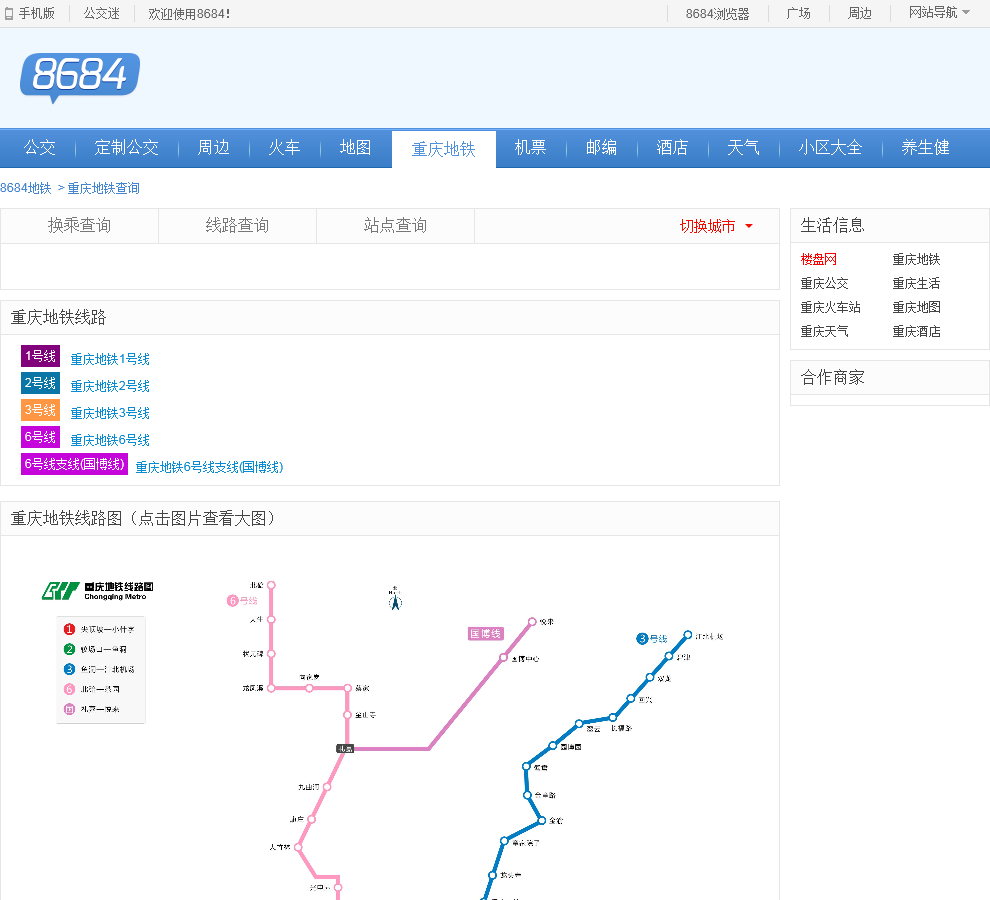Click the 国博线 label on the map
Image resolution: width=990 pixels, height=900 pixels.
[x=486, y=633]
